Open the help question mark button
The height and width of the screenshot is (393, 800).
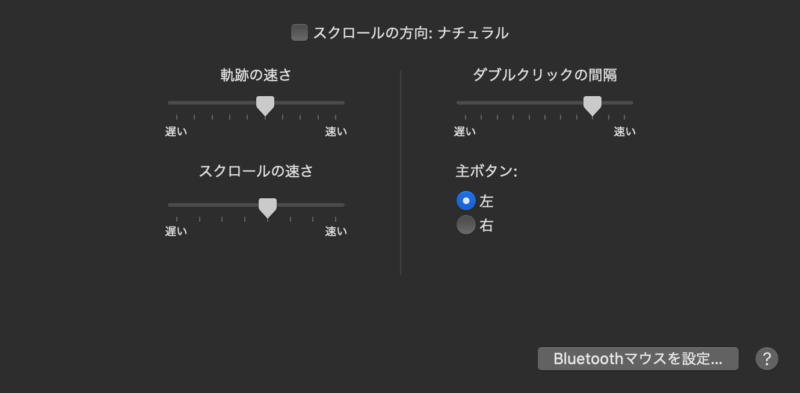coord(766,359)
